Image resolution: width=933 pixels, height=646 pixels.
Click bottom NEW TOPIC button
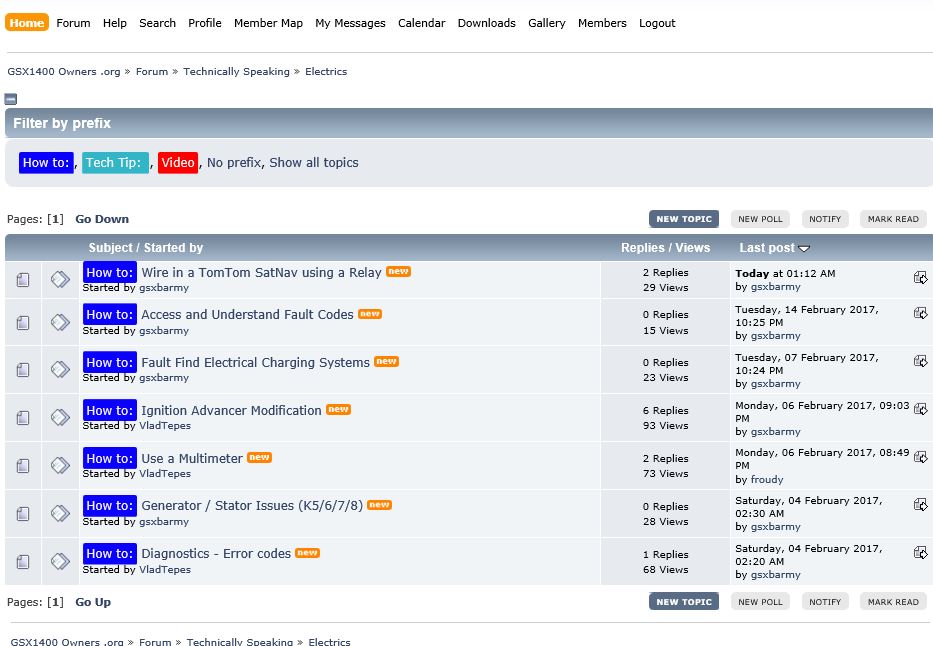(684, 601)
